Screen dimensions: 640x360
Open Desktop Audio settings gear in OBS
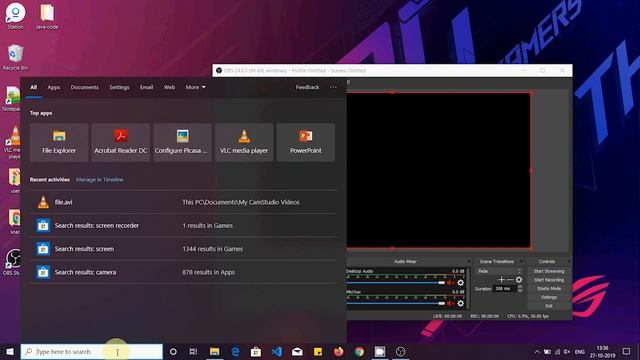click(460, 282)
